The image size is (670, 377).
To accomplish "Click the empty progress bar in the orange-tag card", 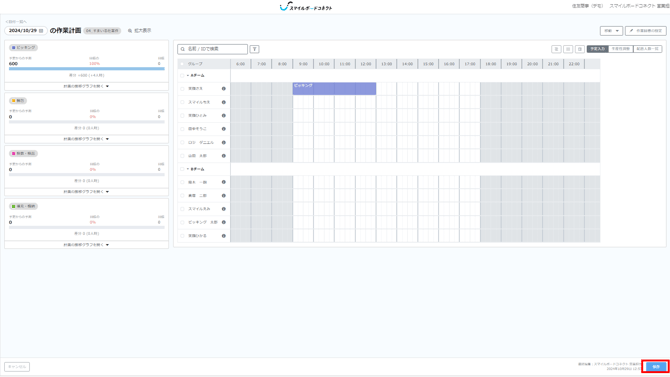I will (x=86, y=122).
